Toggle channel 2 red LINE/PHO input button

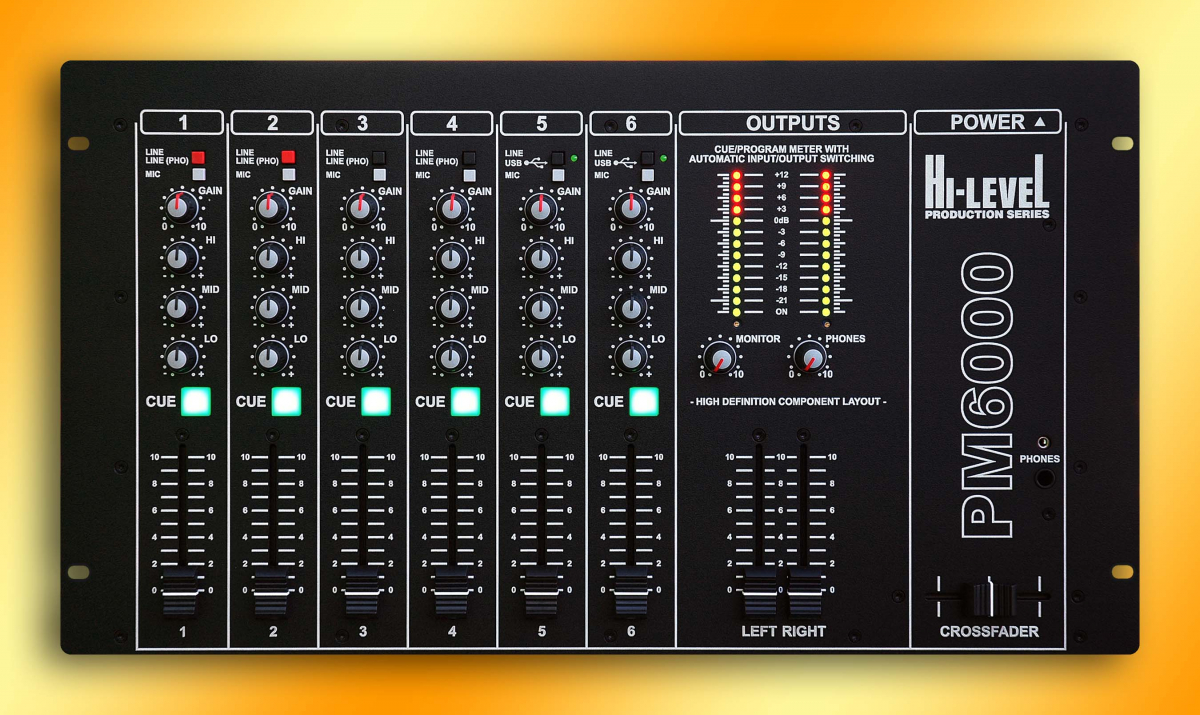pos(288,157)
